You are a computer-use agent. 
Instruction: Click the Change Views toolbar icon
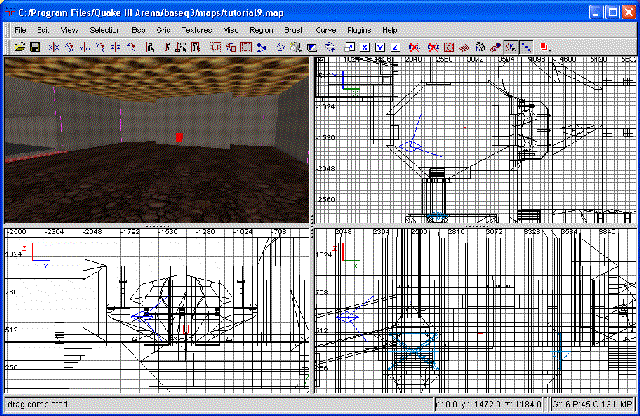click(x=280, y=47)
